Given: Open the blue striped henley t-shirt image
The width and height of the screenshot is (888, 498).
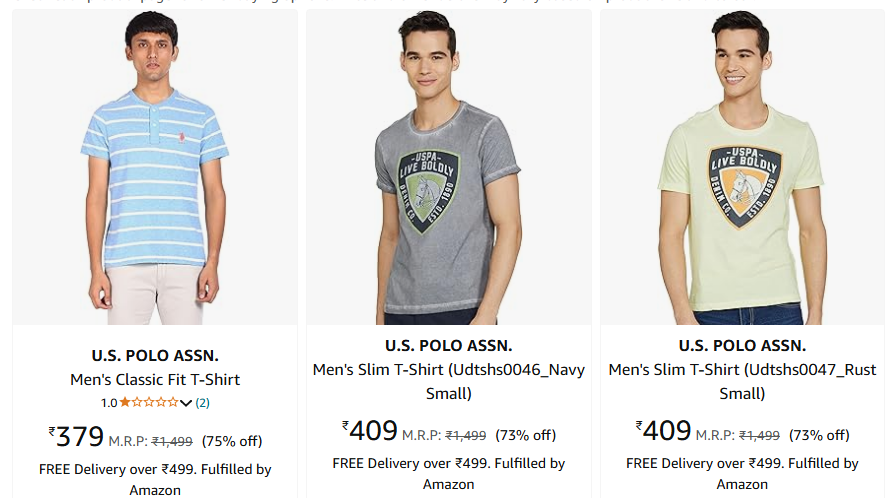Looking at the screenshot, I should pyautogui.click(x=155, y=167).
